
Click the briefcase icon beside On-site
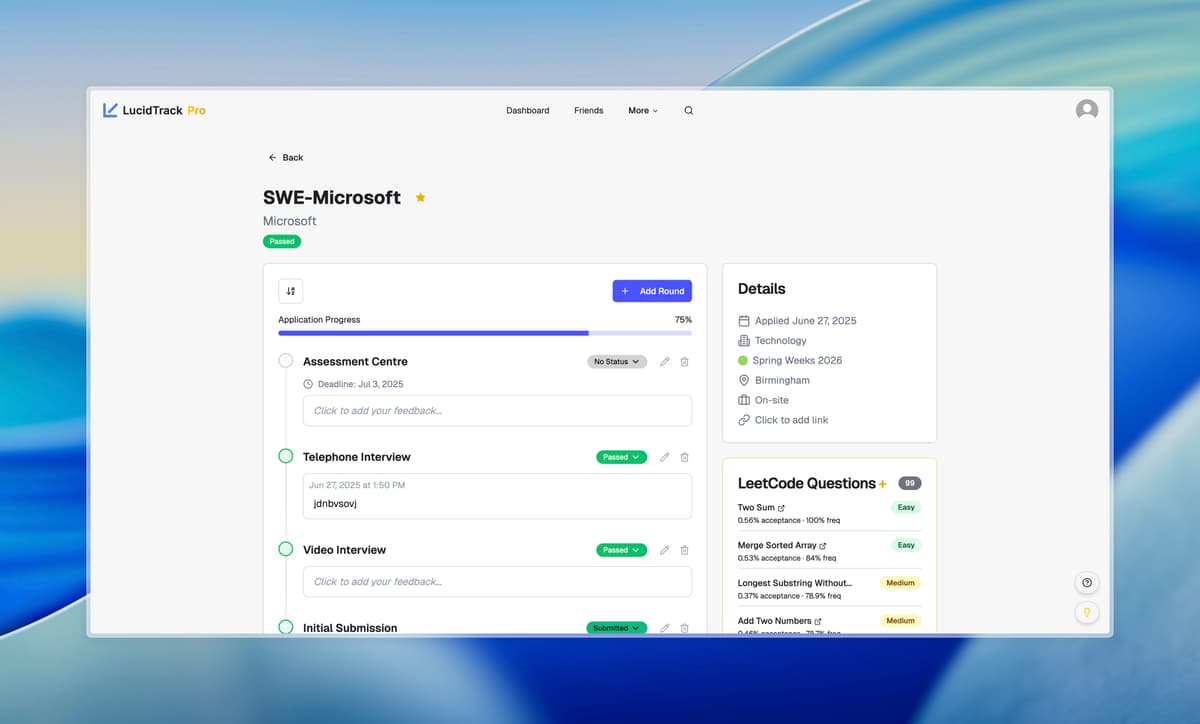[x=744, y=400]
